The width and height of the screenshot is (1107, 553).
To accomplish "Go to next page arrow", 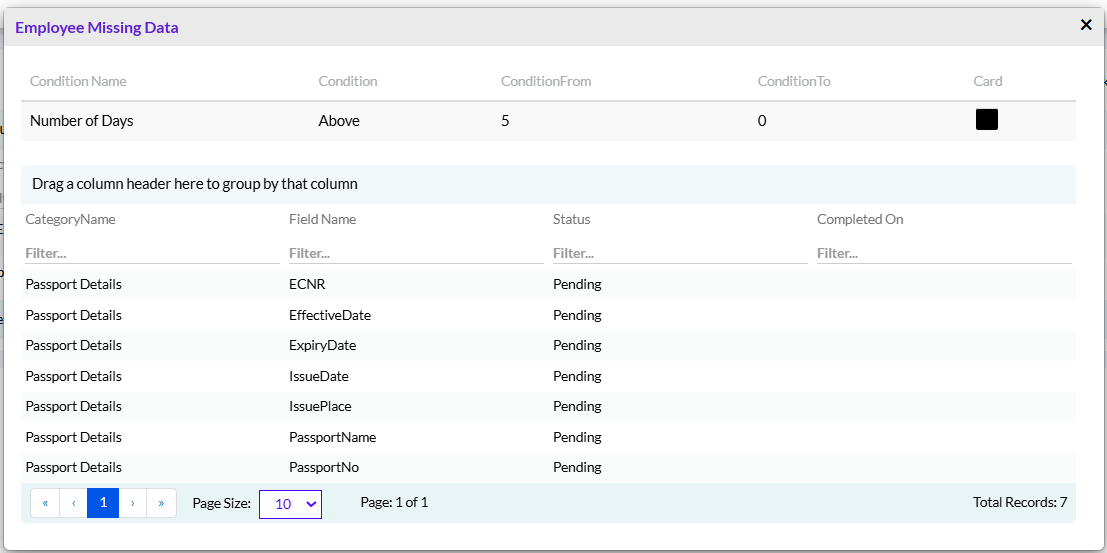I will 133,503.
